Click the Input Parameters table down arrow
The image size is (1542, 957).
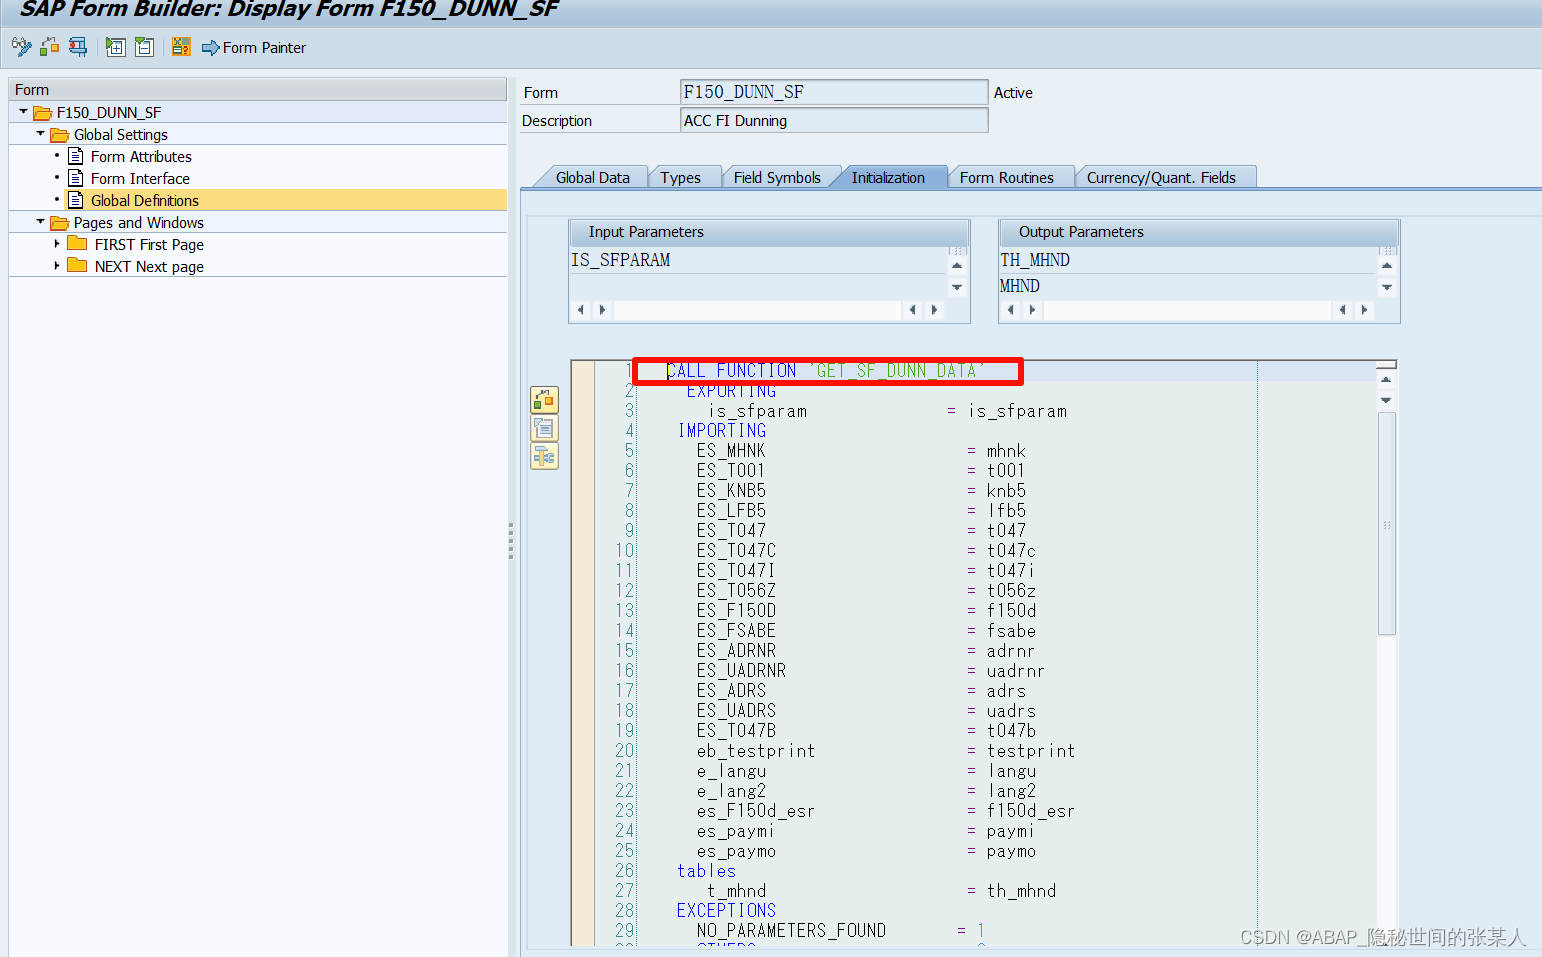(957, 287)
